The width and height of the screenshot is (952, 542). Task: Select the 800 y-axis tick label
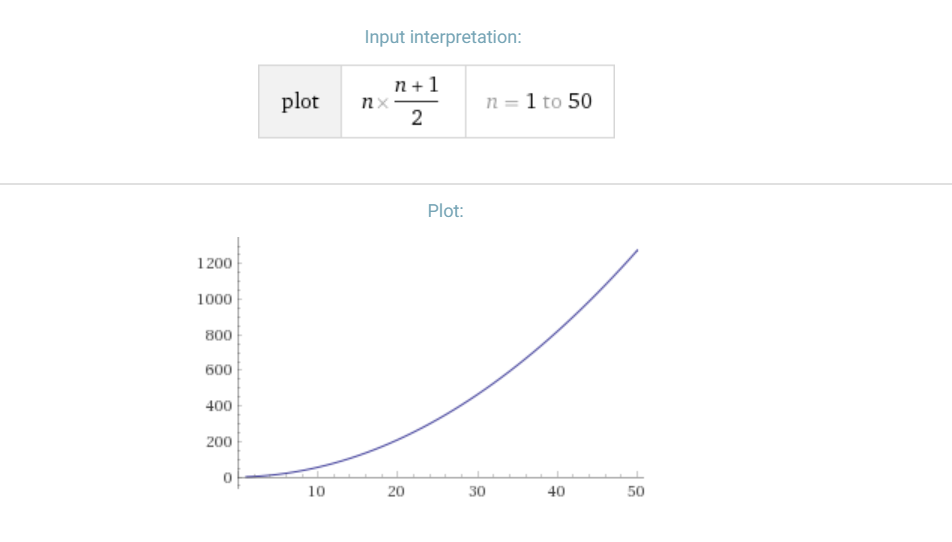tap(218, 335)
